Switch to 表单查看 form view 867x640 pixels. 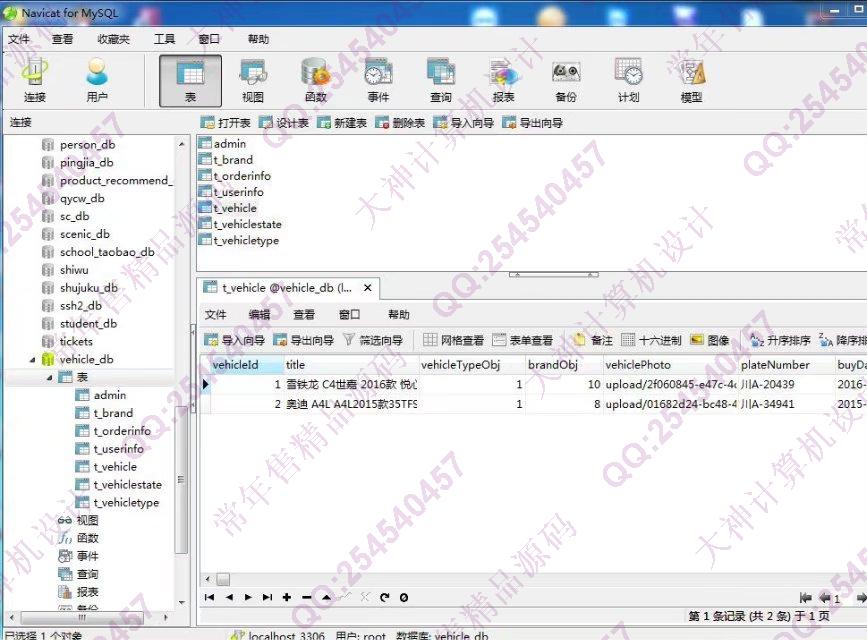(523, 340)
